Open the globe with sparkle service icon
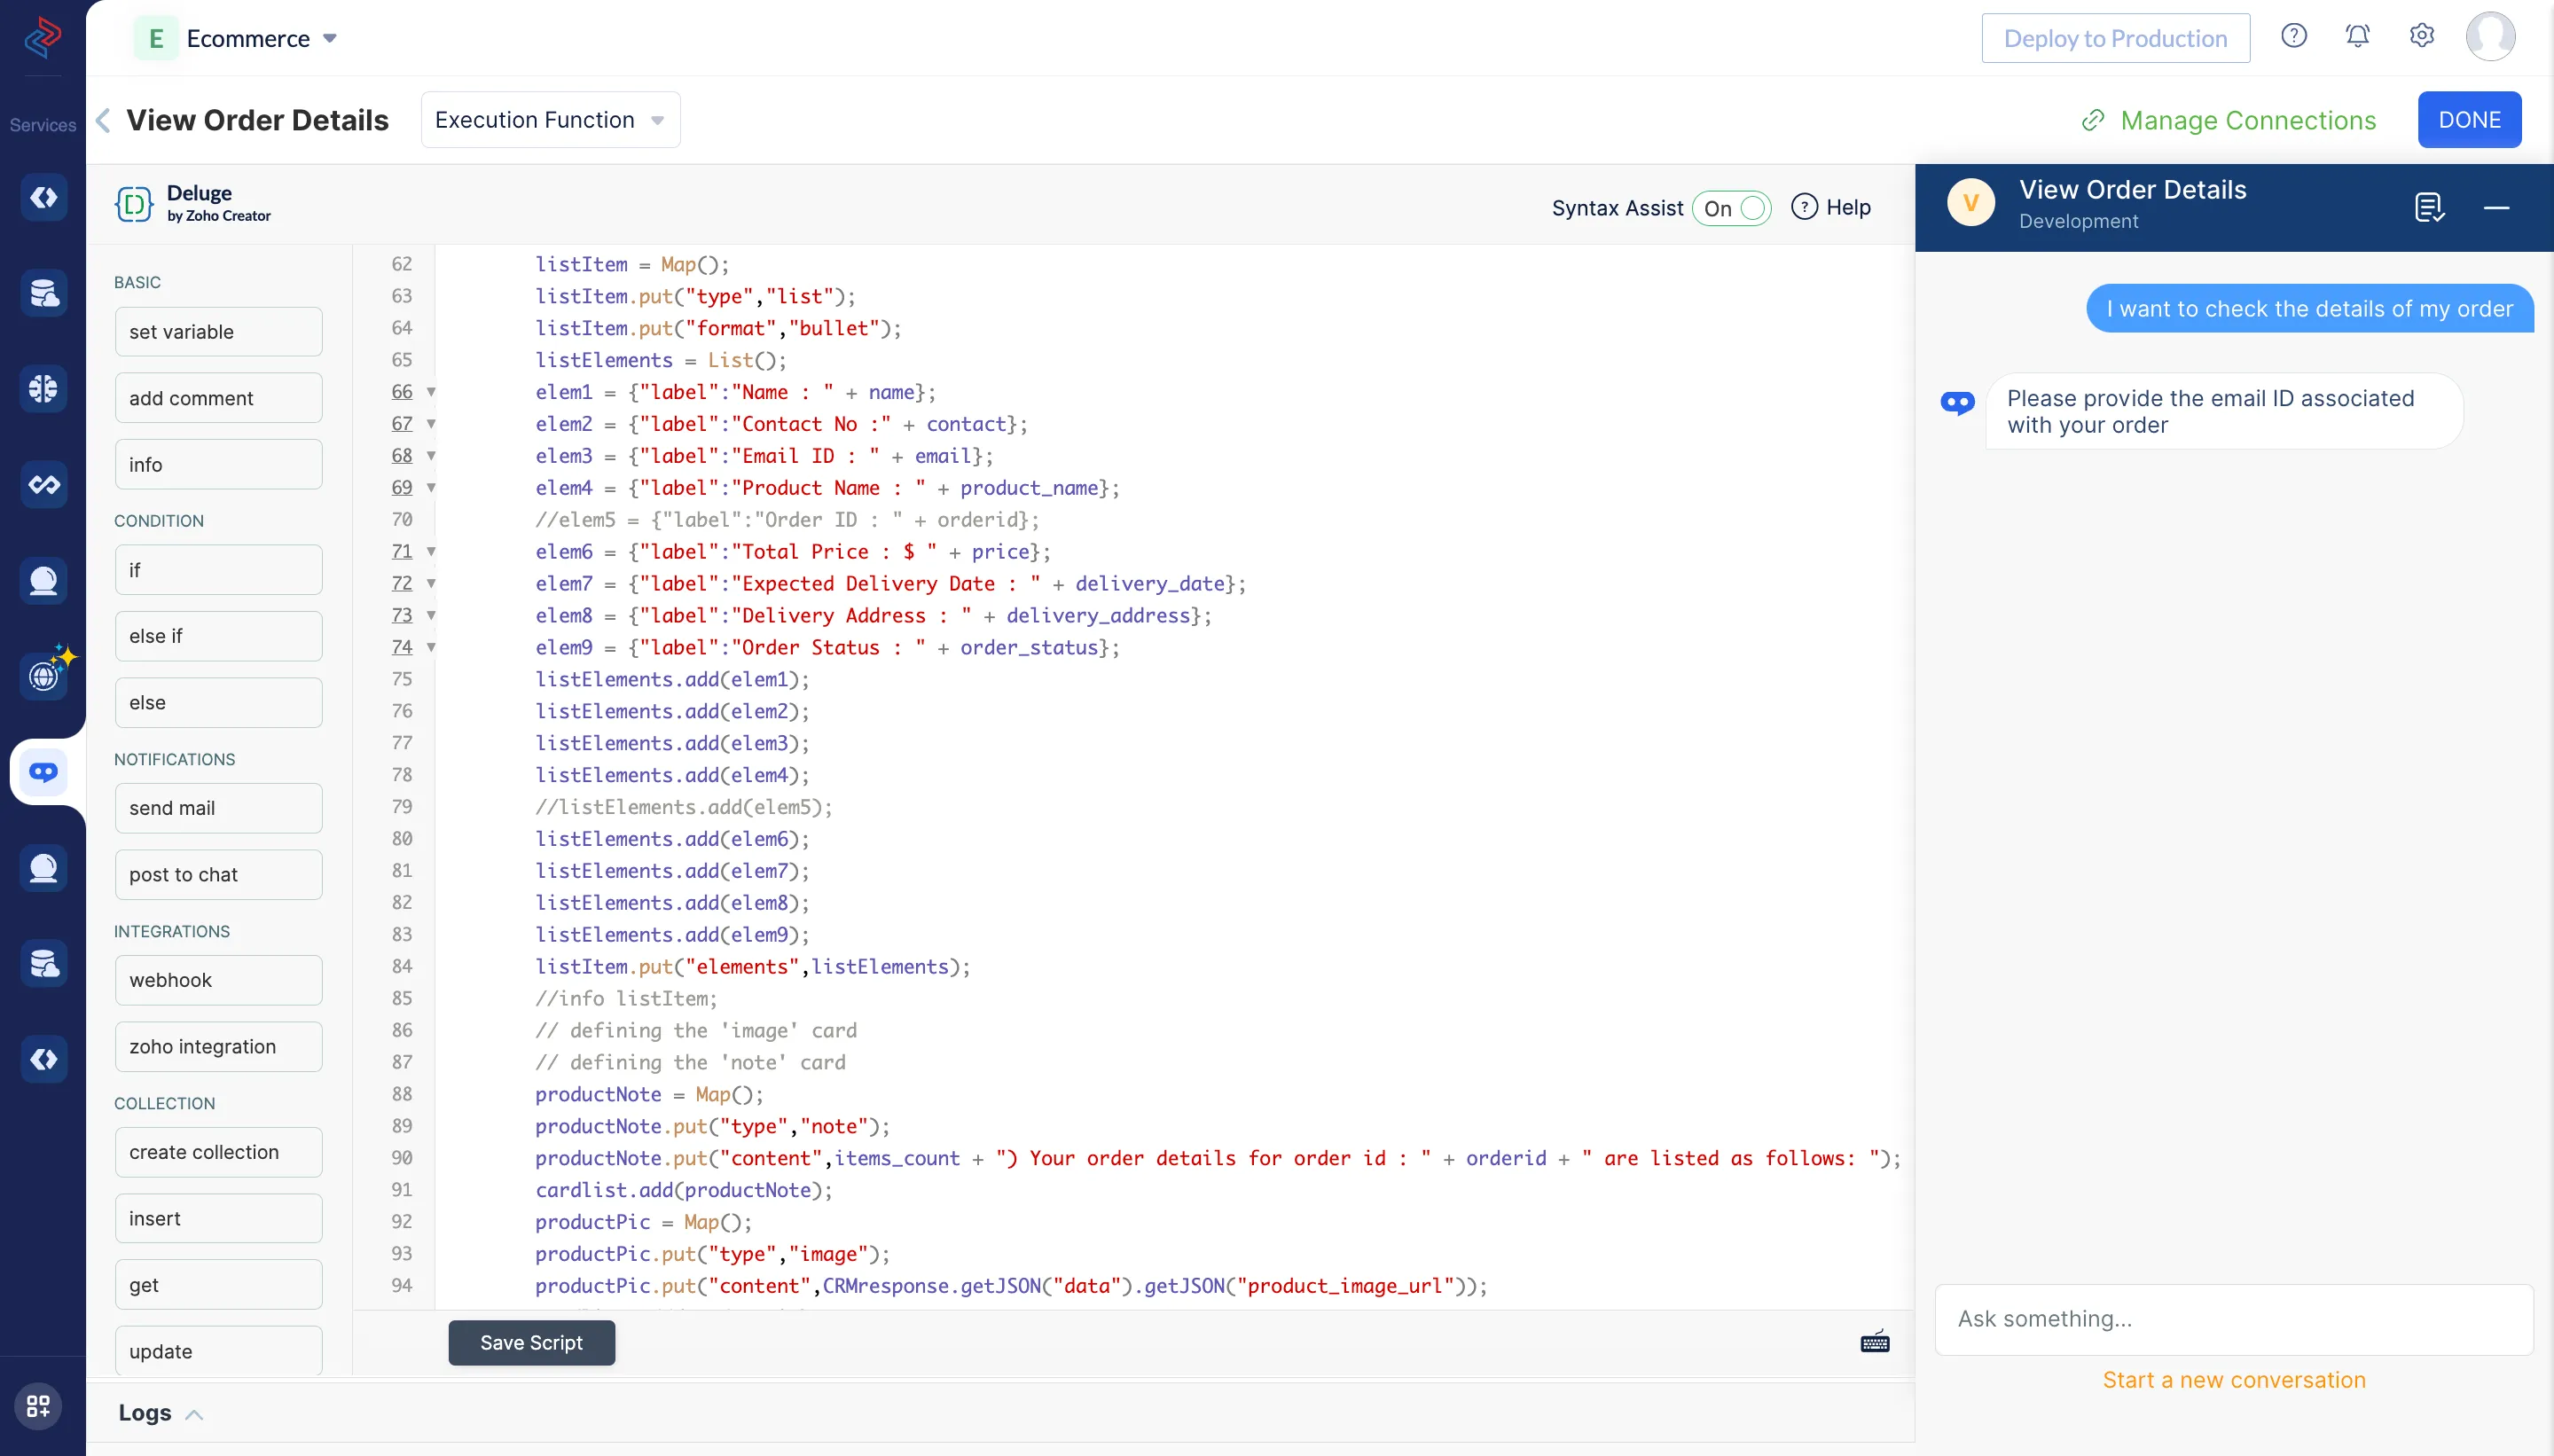 pos(43,677)
